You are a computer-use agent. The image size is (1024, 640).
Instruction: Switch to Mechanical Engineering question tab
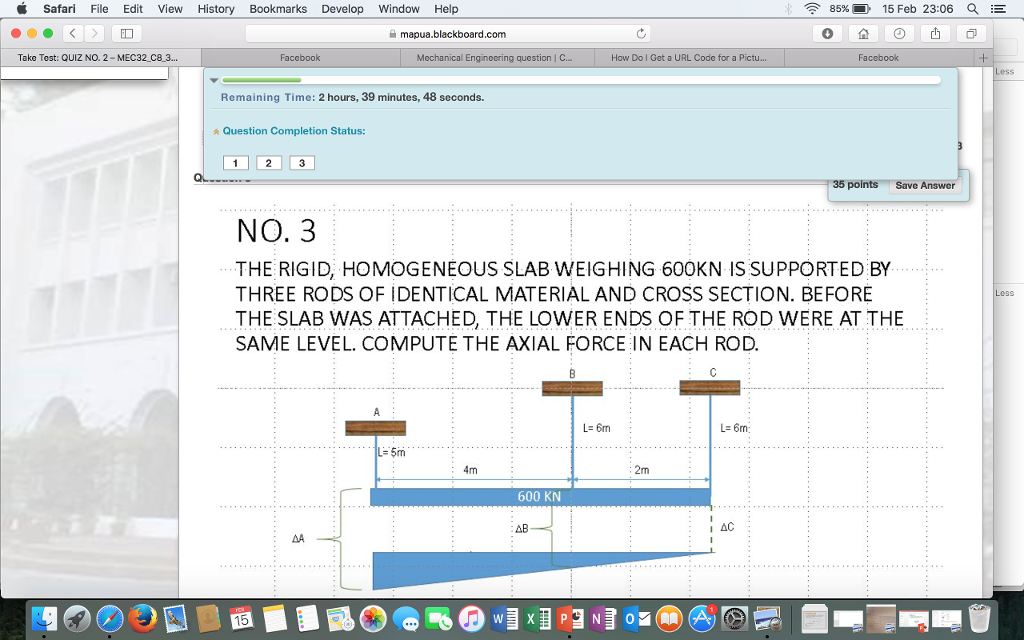coord(495,58)
